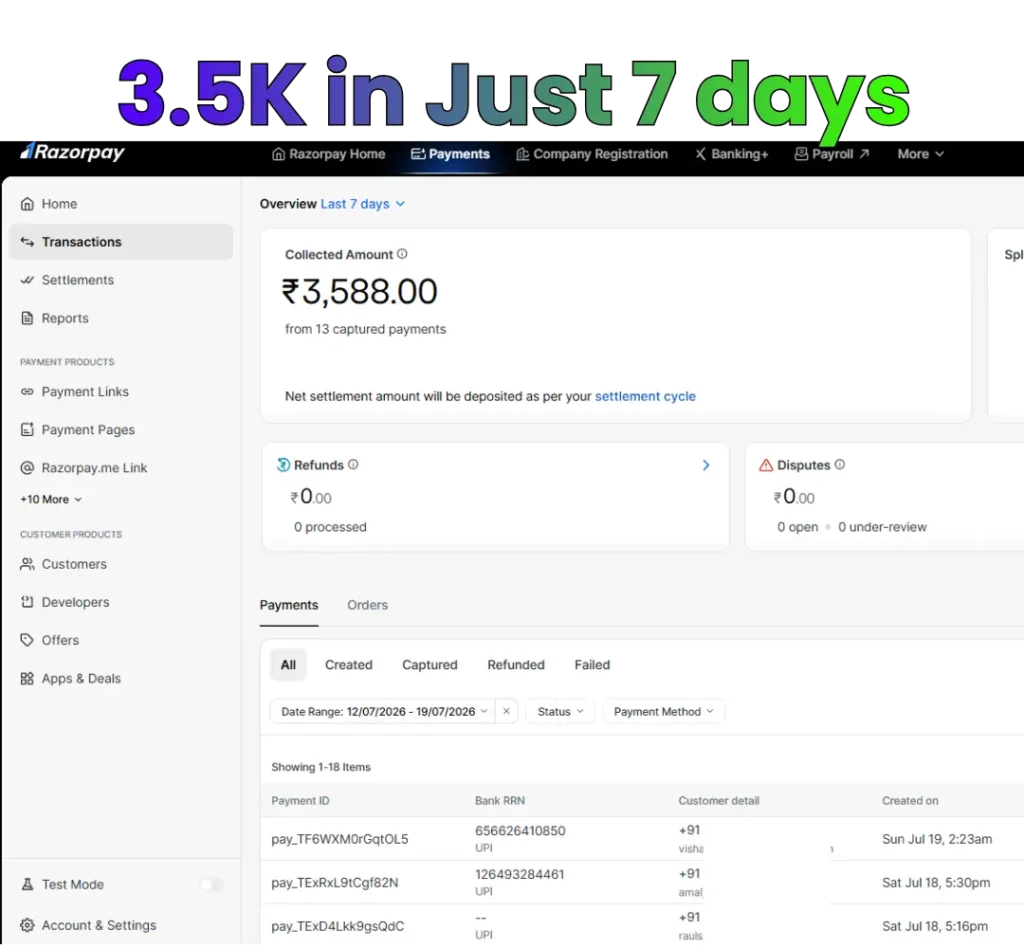Clear the Date Range filter with X
The width and height of the screenshot is (1024, 948).
(x=506, y=711)
